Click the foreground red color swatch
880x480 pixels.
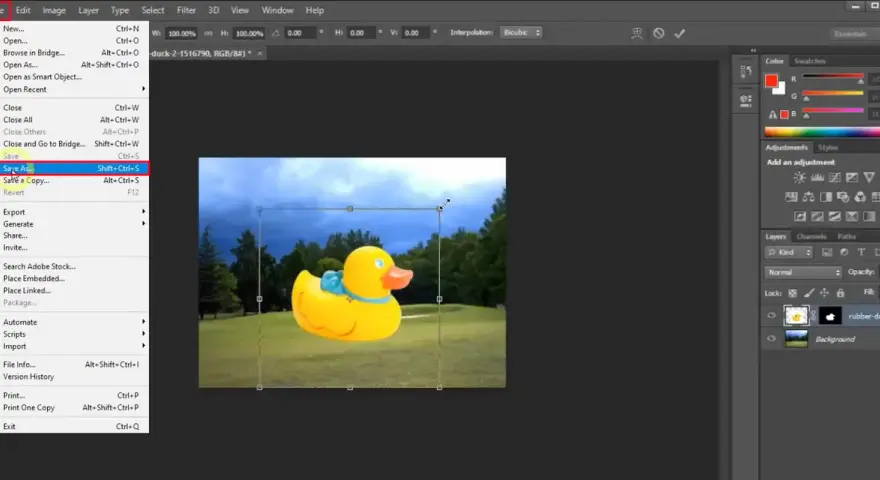tap(771, 81)
